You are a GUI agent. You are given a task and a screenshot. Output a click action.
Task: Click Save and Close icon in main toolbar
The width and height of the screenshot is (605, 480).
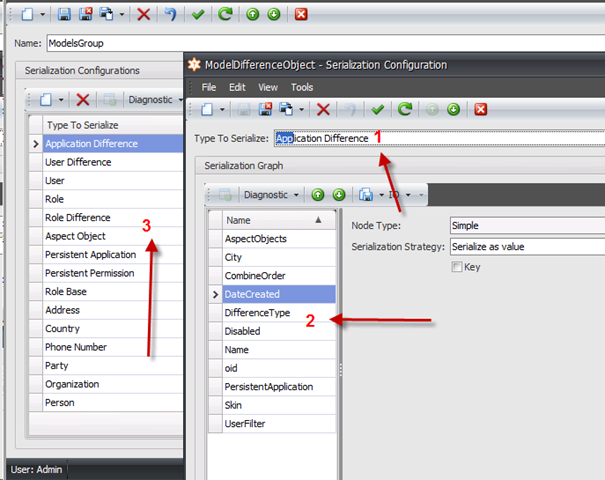pos(86,15)
